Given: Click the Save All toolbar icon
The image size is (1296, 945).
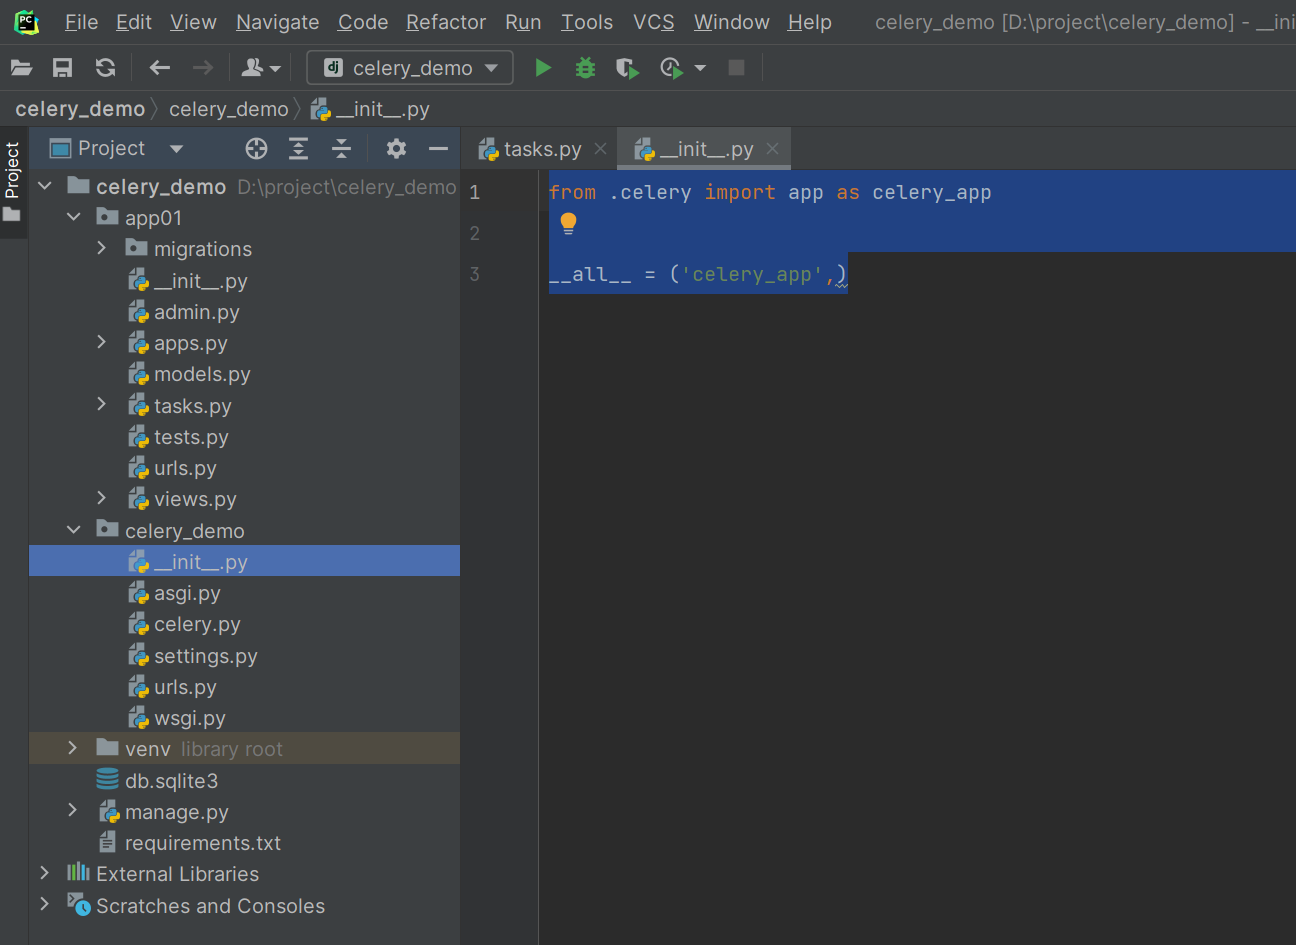Looking at the screenshot, I should (62, 68).
